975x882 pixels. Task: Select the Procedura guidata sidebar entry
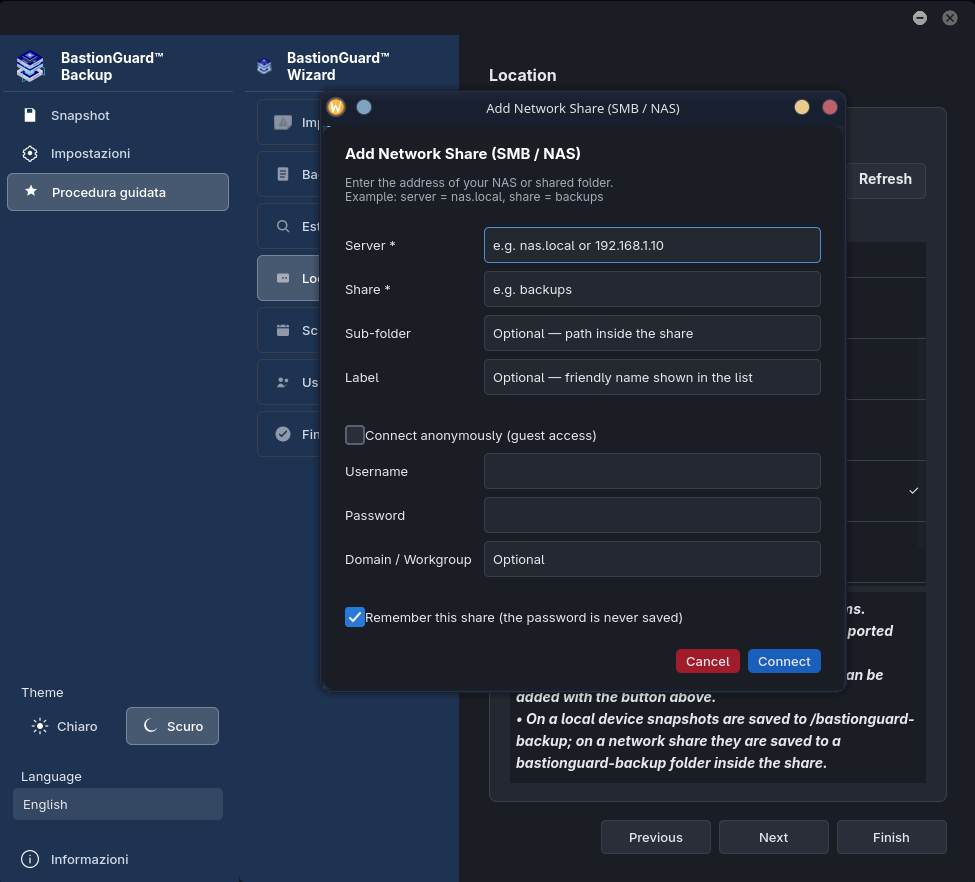click(x=118, y=192)
